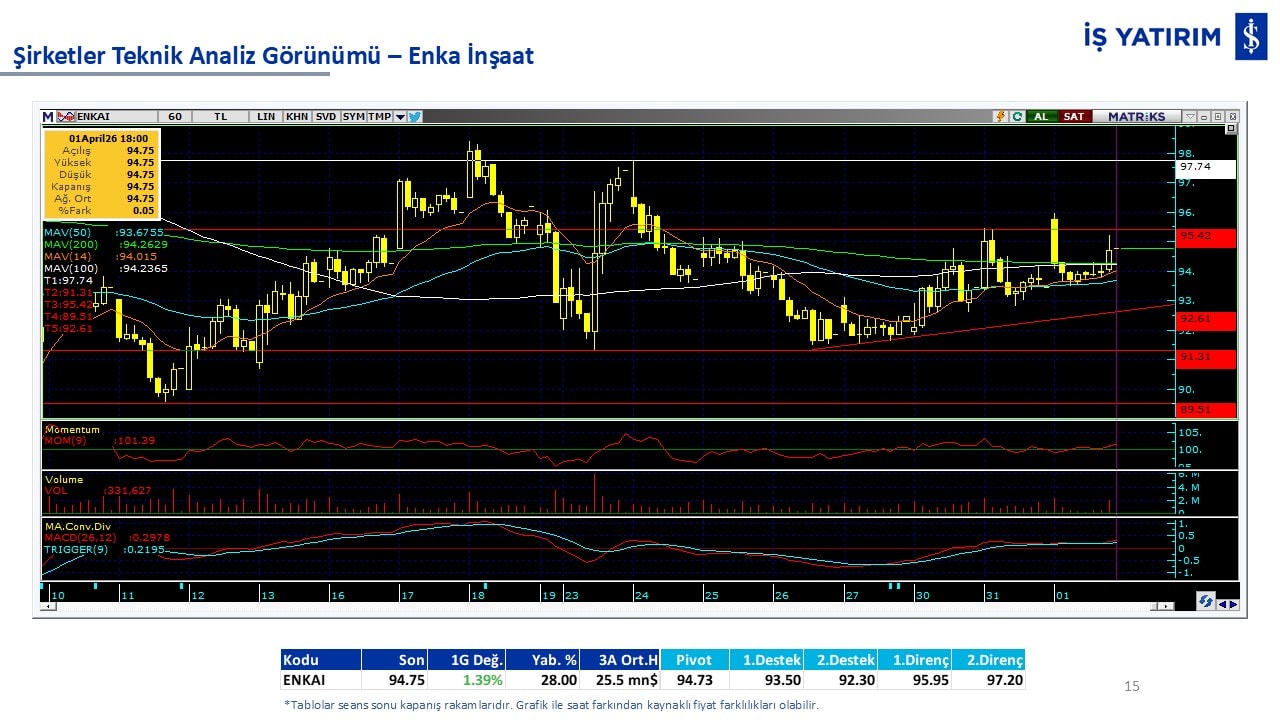The width and height of the screenshot is (1280, 720).
Task: Click the red SAT sell button
Action: 1073,117
